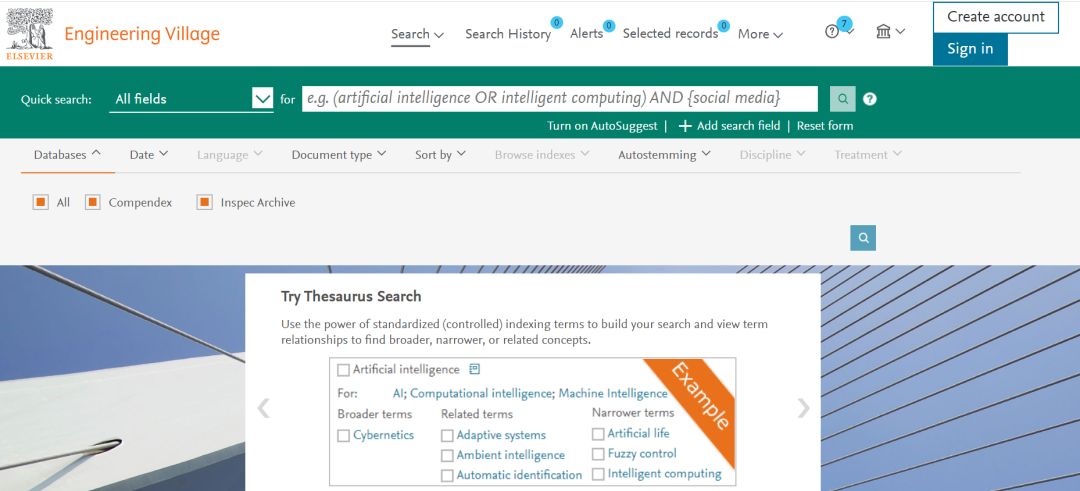
Task: Expand the Language filter
Action: tap(229, 155)
